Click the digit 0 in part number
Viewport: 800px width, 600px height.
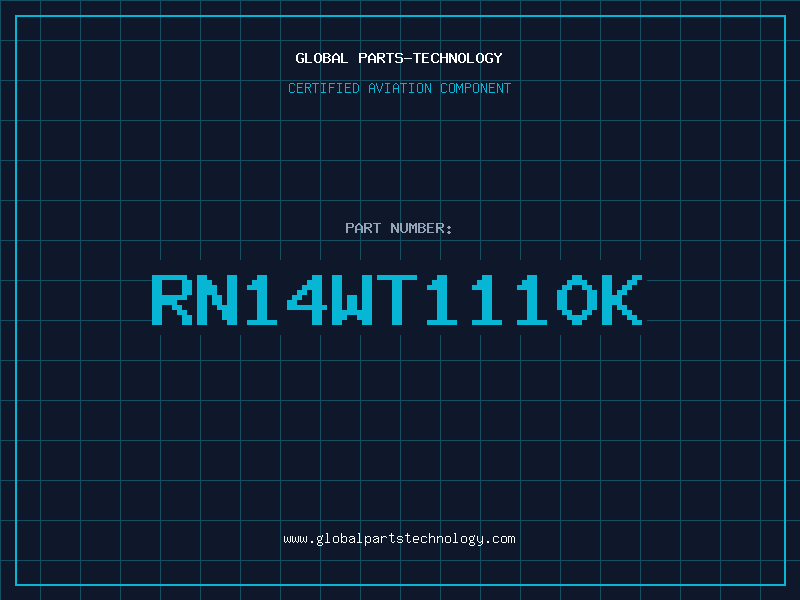pos(577,299)
